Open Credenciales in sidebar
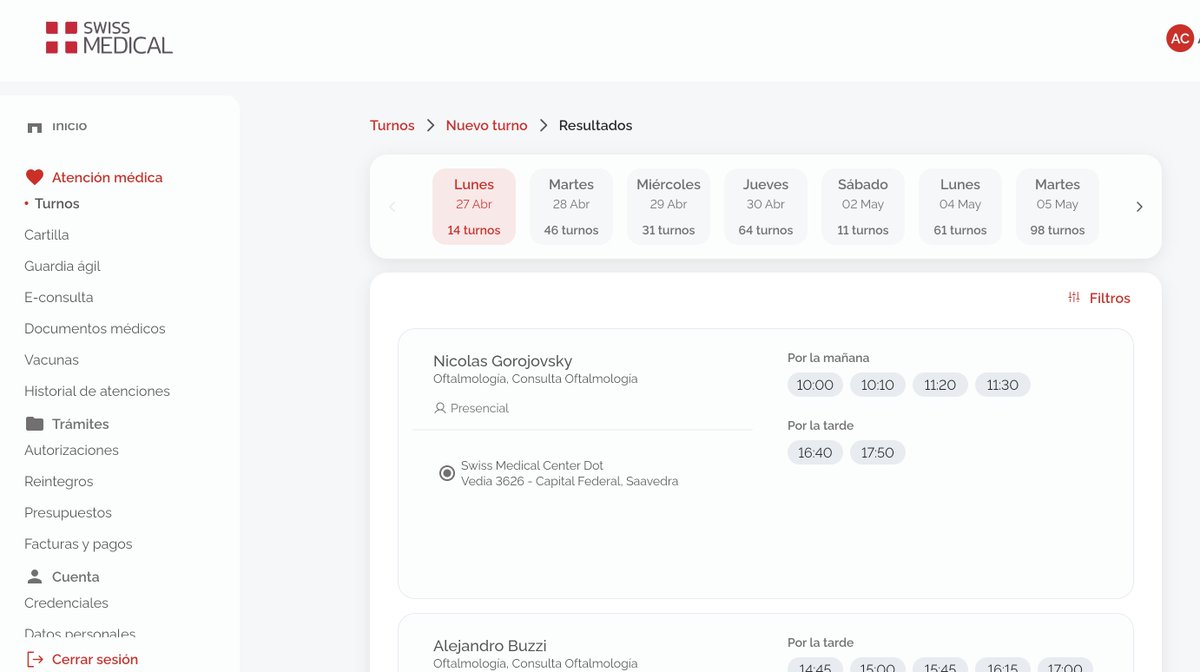This screenshot has width=1200, height=672. point(66,603)
